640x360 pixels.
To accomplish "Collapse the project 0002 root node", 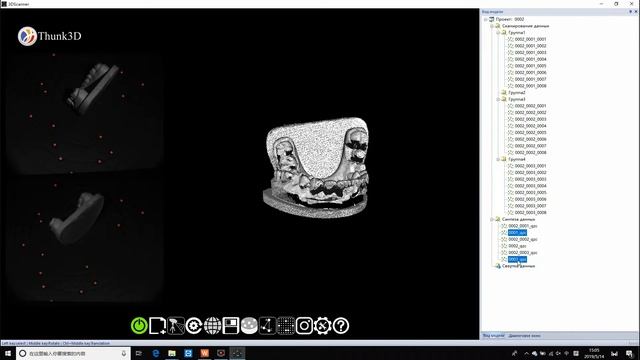I will pyautogui.click(x=485, y=19).
